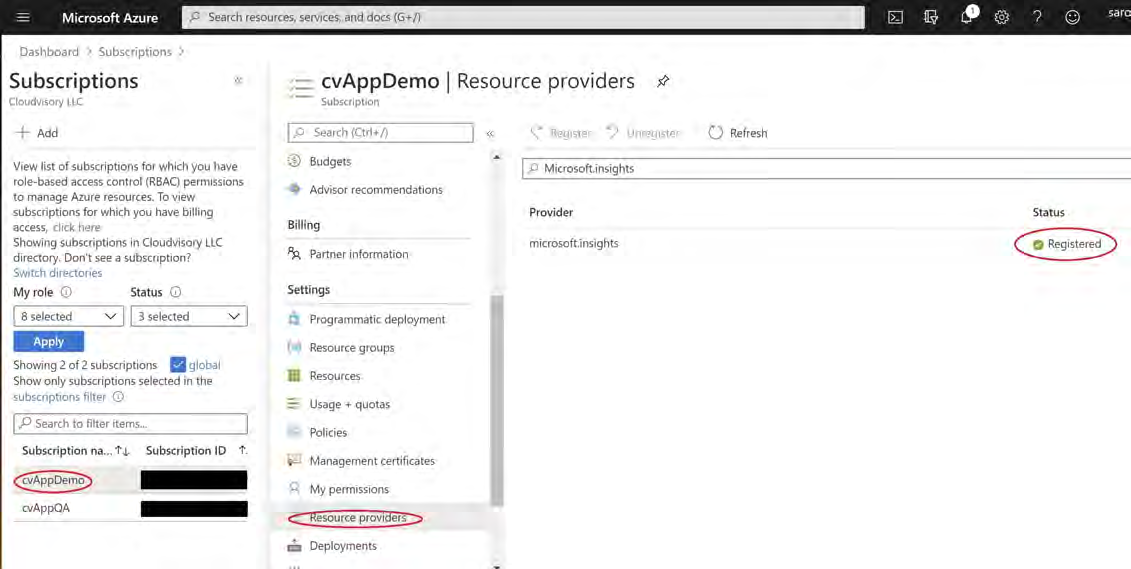1131x569 pixels.
Task: Expand the Status 3 selected dropdown
Action: click(189, 316)
